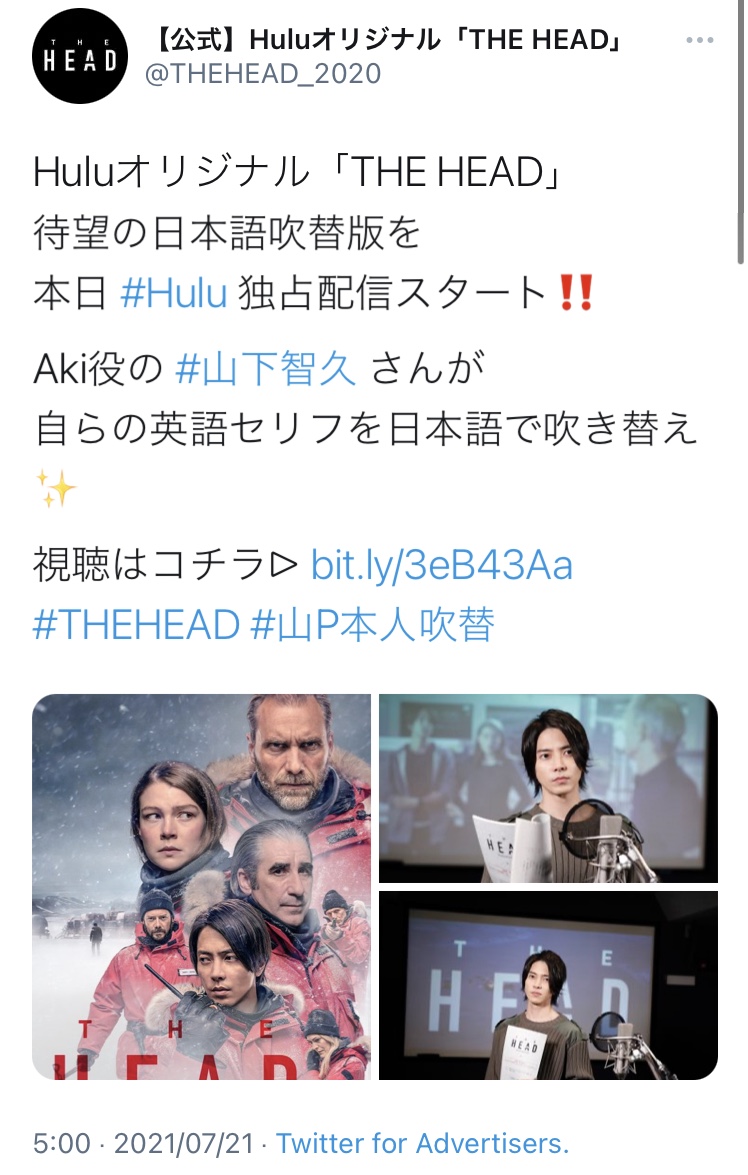Open the bit.ly/3eB43Aa link
Screen dimensions: 748x1175
click(441, 565)
